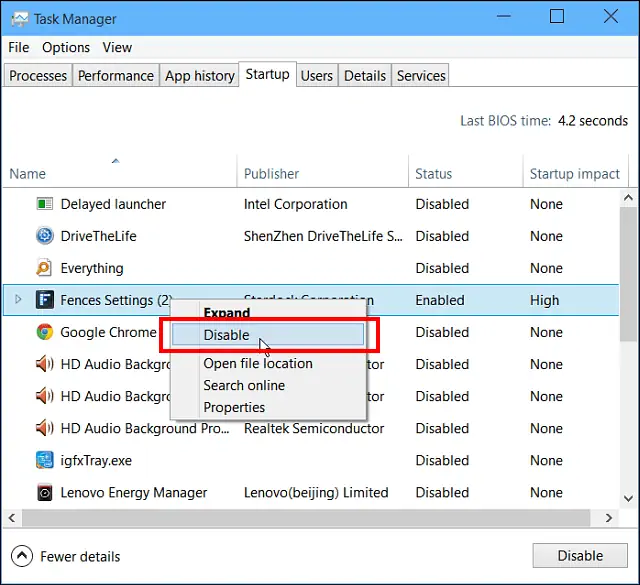Select the Delayed launcher row name
Viewport: 640px width, 585px height.
tap(113, 204)
